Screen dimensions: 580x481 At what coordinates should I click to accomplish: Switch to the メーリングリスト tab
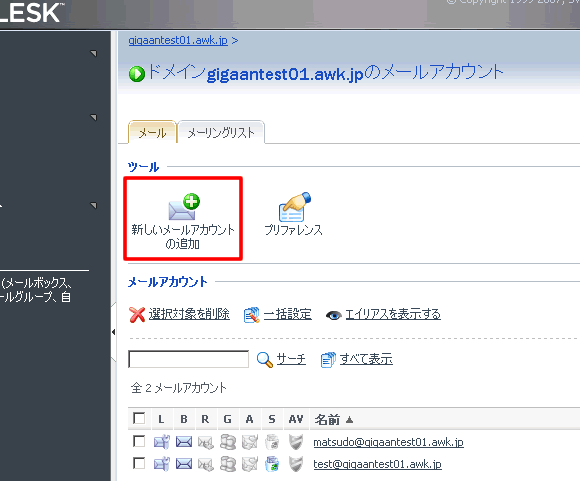tap(221, 132)
